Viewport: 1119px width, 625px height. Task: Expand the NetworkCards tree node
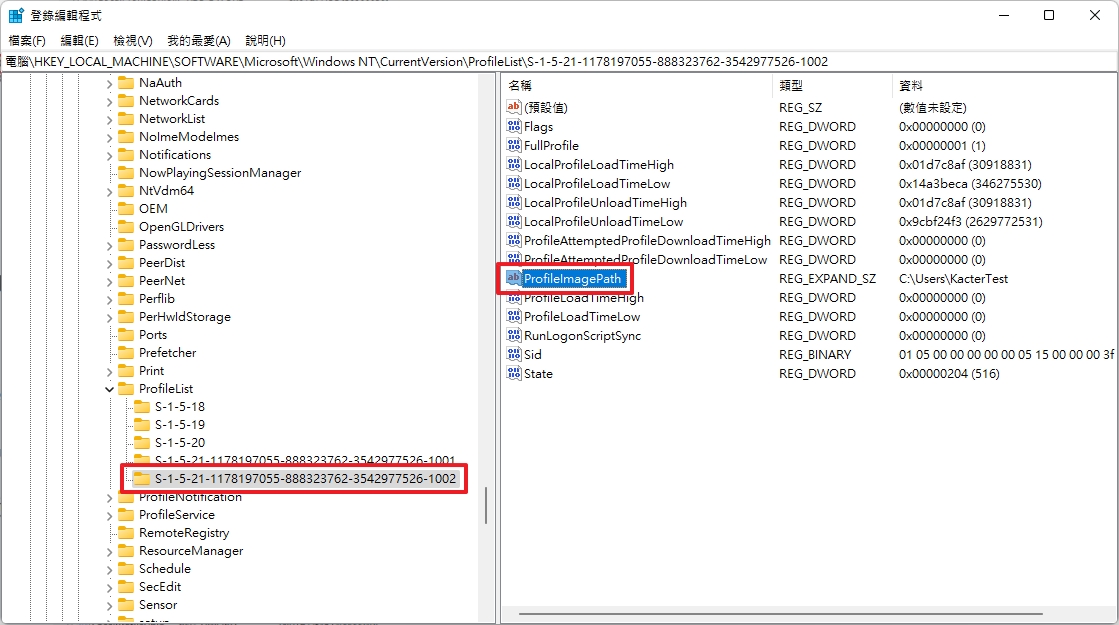(110, 101)
